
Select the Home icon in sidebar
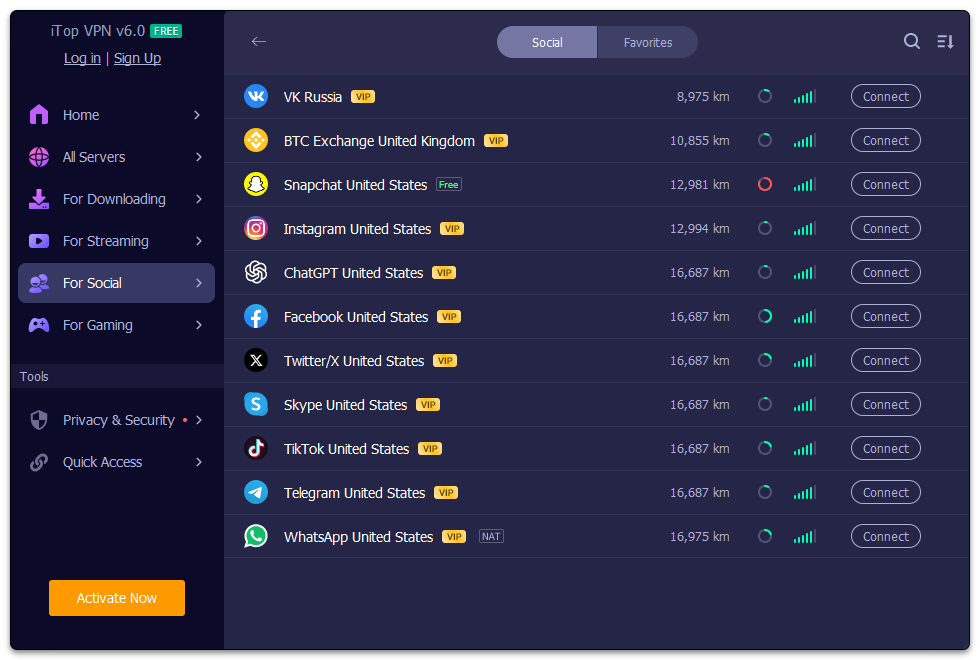coord(38,115)
